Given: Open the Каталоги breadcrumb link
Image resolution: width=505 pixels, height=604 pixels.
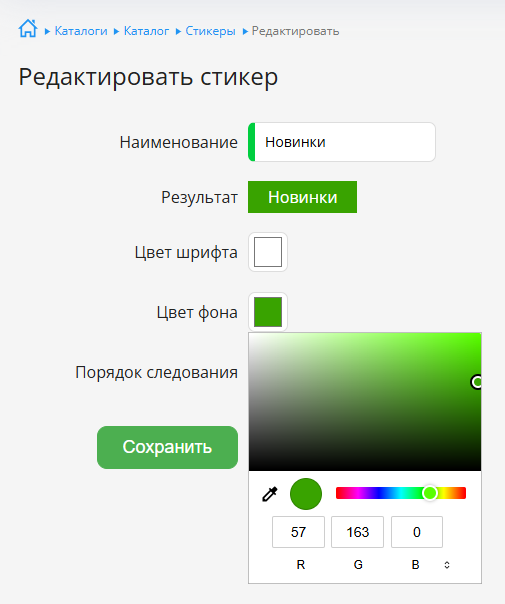Looking at the screenshot, I should coord(81,31).
